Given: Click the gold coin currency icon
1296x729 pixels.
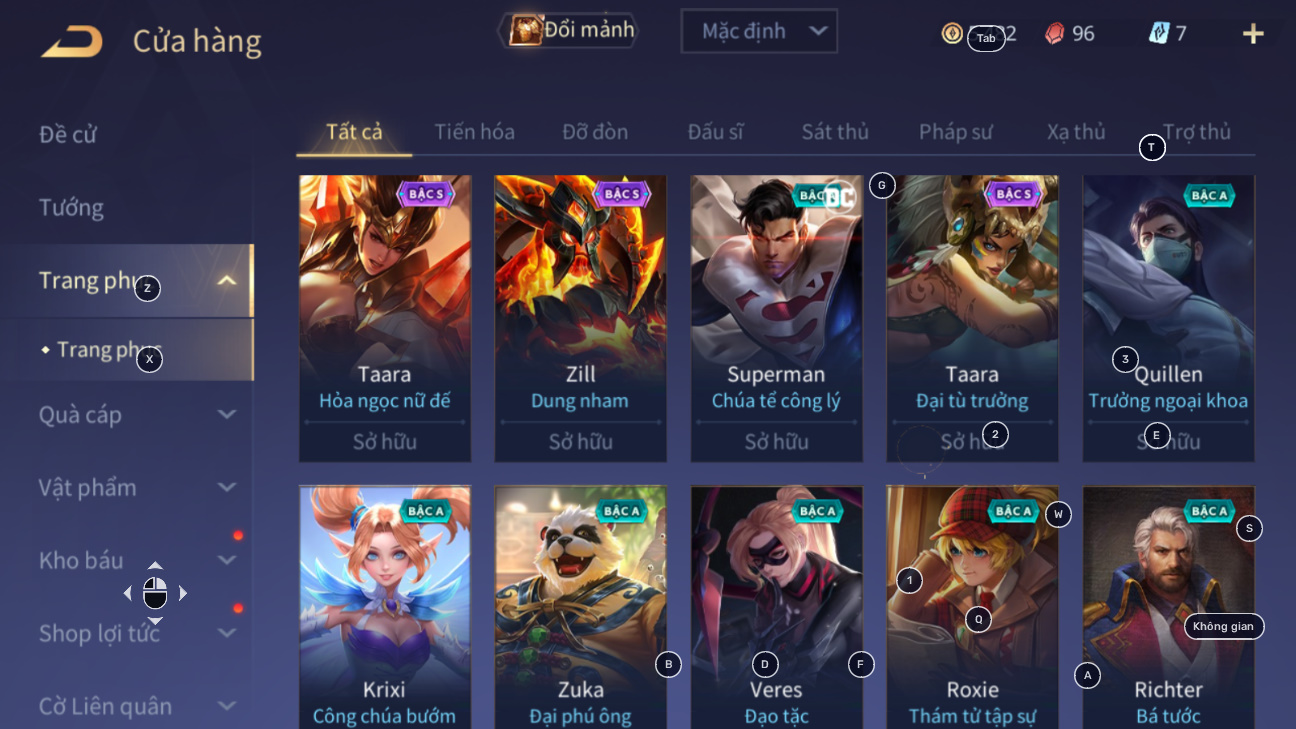Looking at the screenshot, I should tap(952, 34).
